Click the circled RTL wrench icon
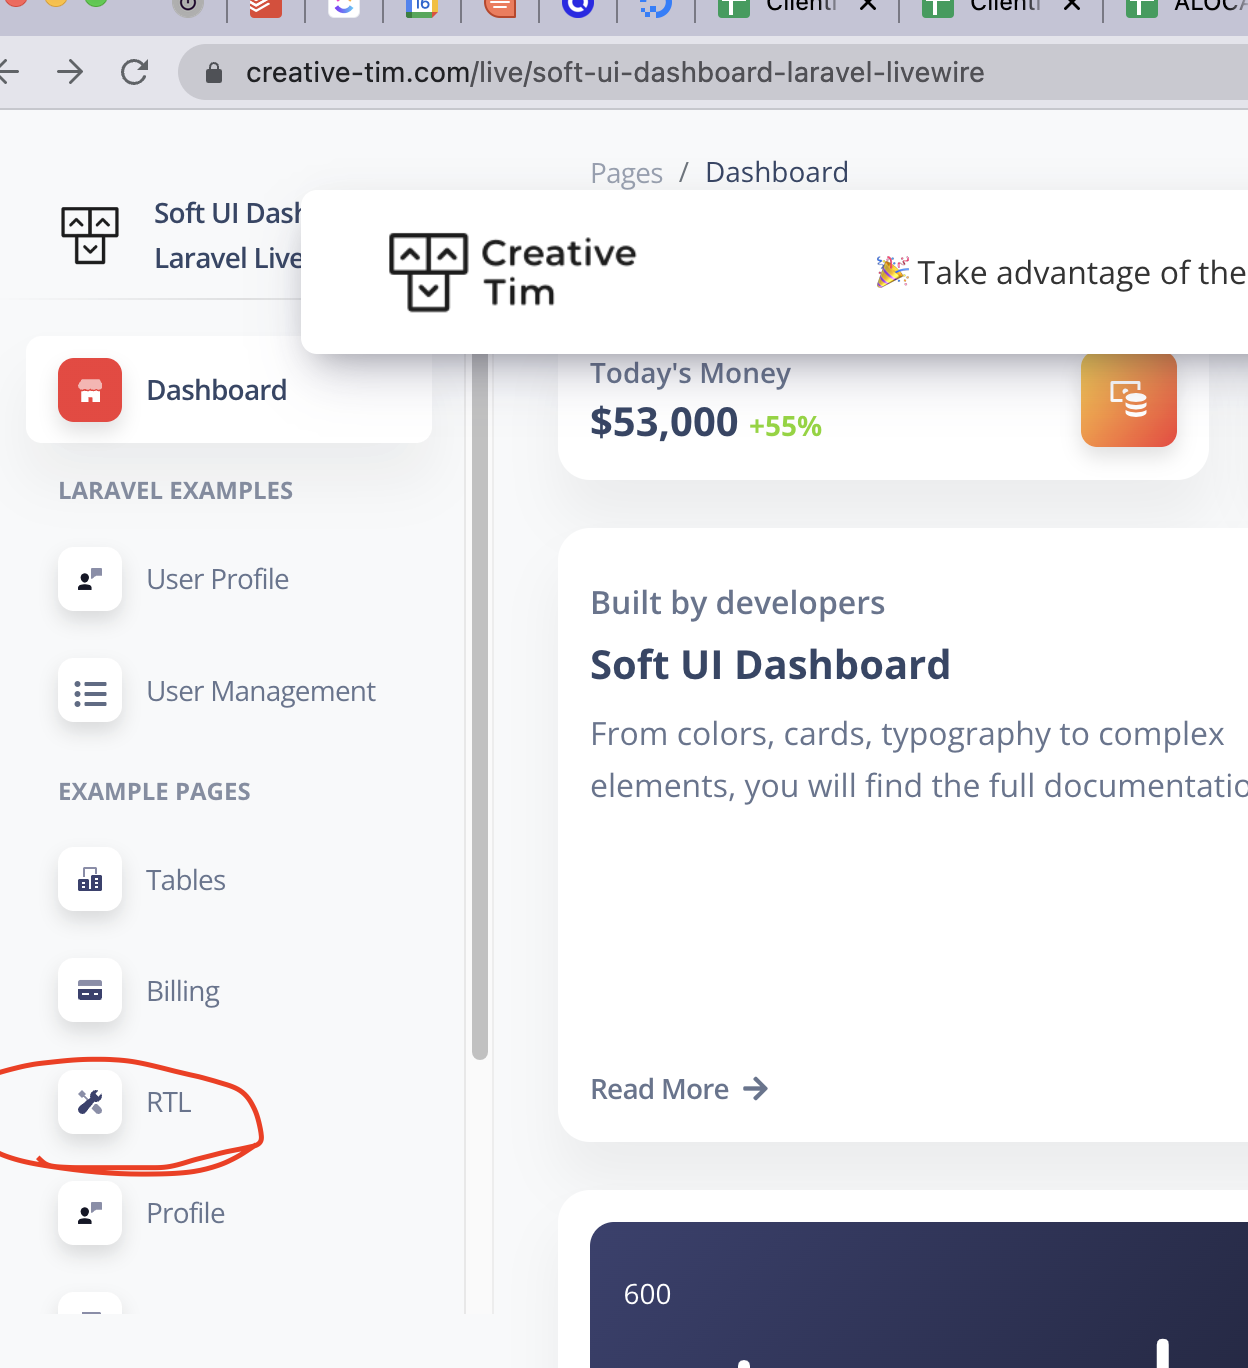The height and width of the screenshot is (1368, 1248). 89,1102
